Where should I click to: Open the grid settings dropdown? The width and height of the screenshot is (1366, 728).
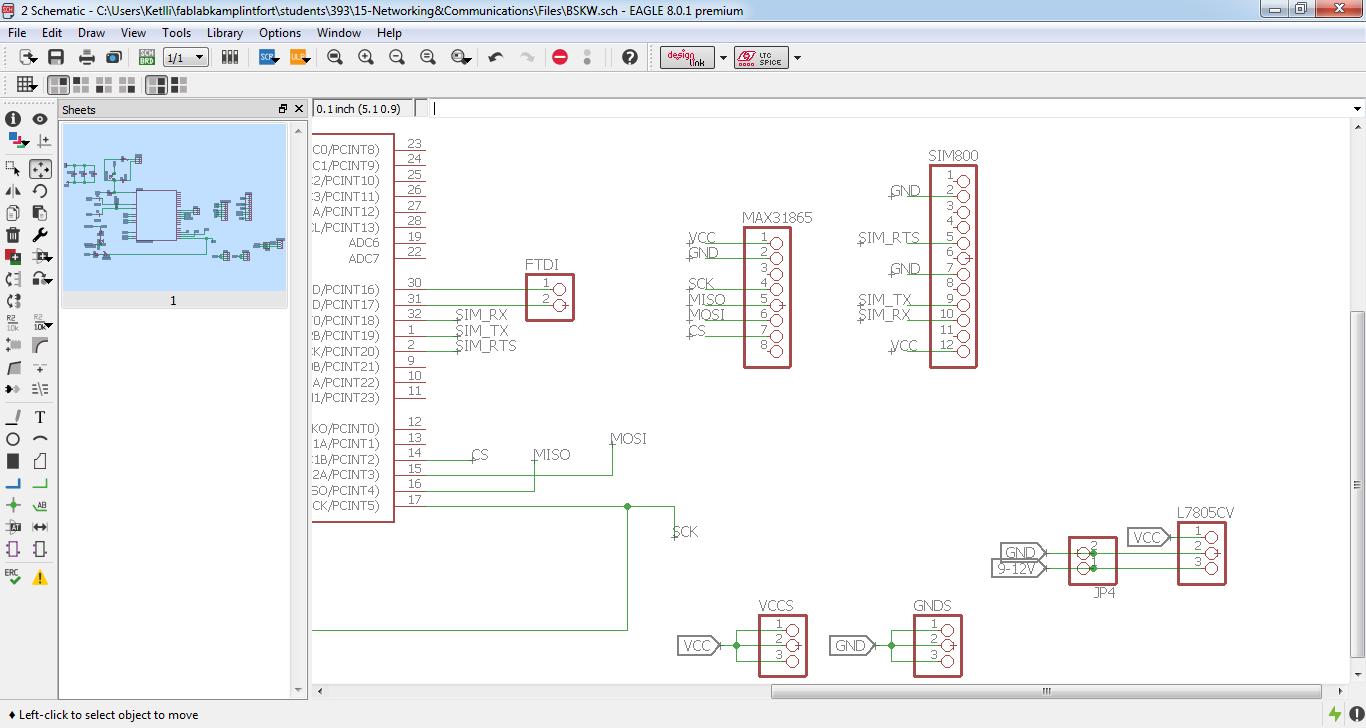click(28, 85)
